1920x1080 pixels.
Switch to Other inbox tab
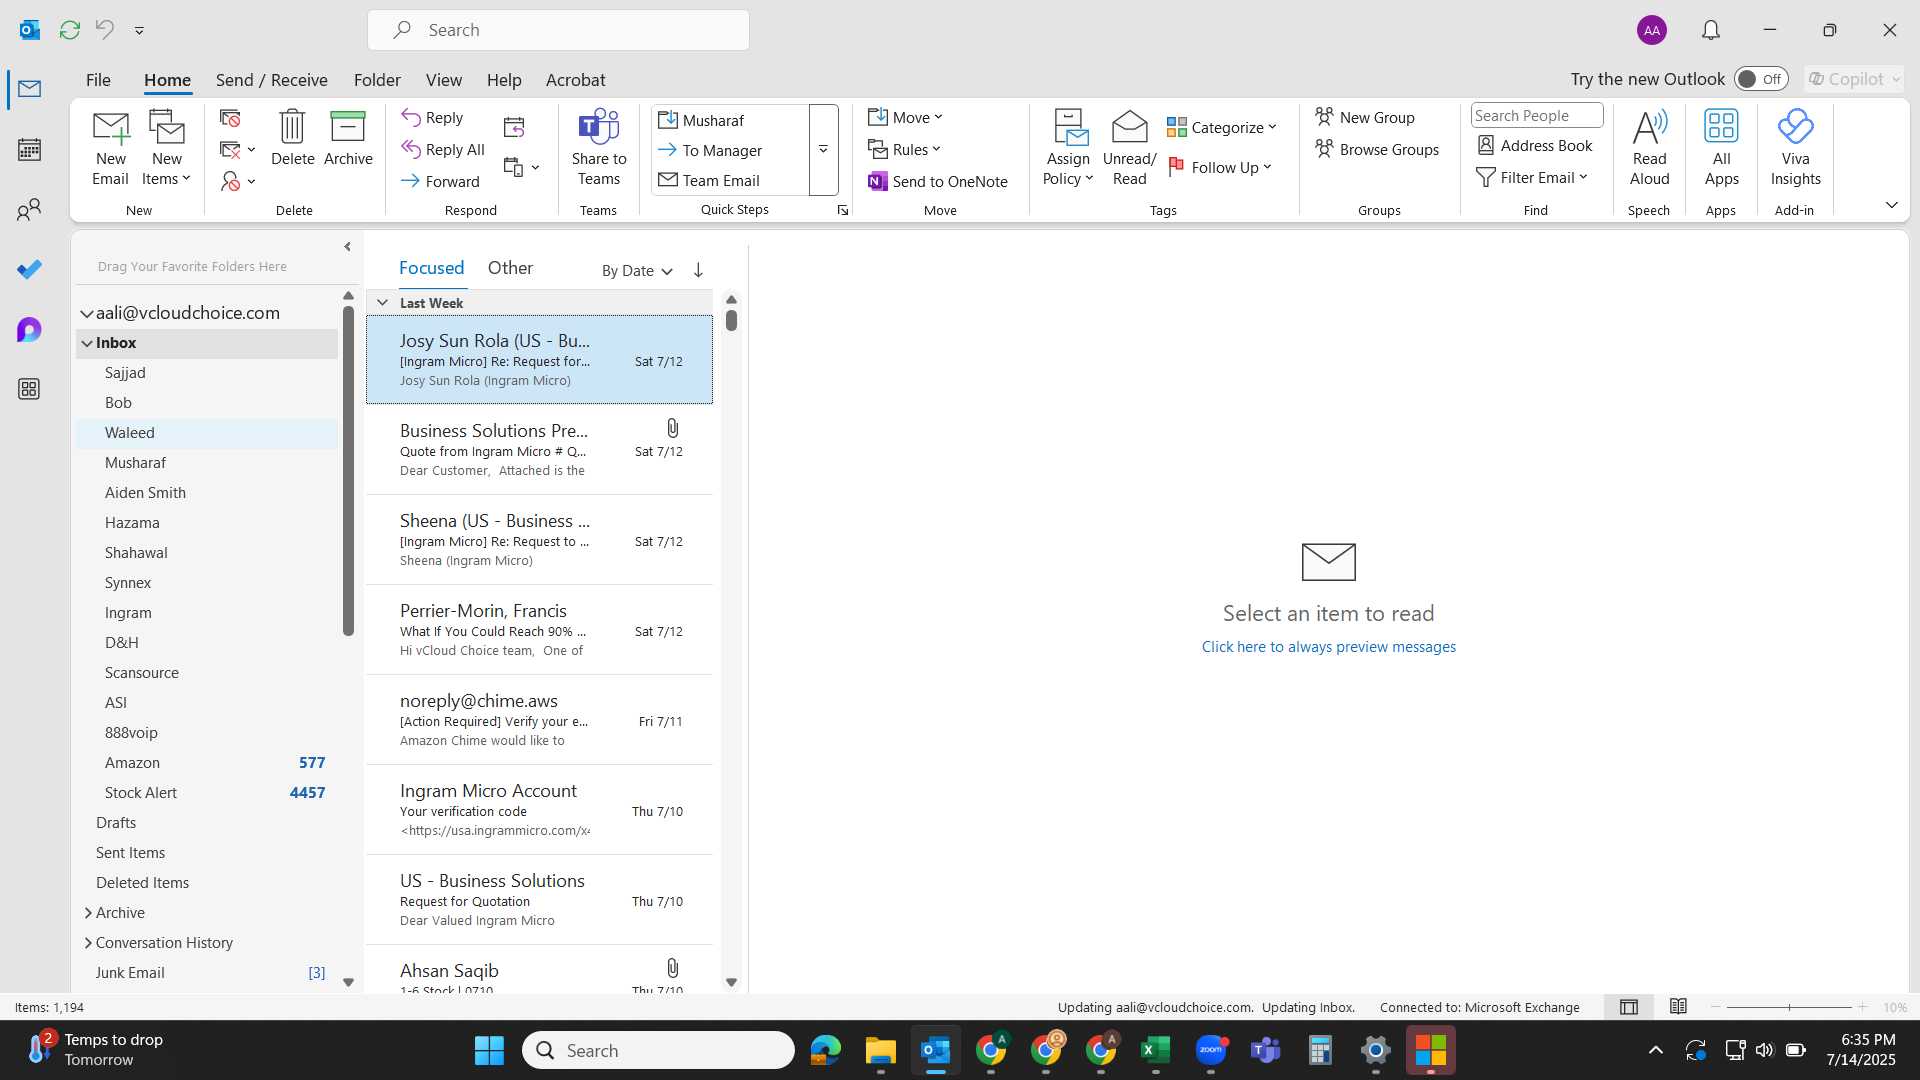tap(510, 268)
